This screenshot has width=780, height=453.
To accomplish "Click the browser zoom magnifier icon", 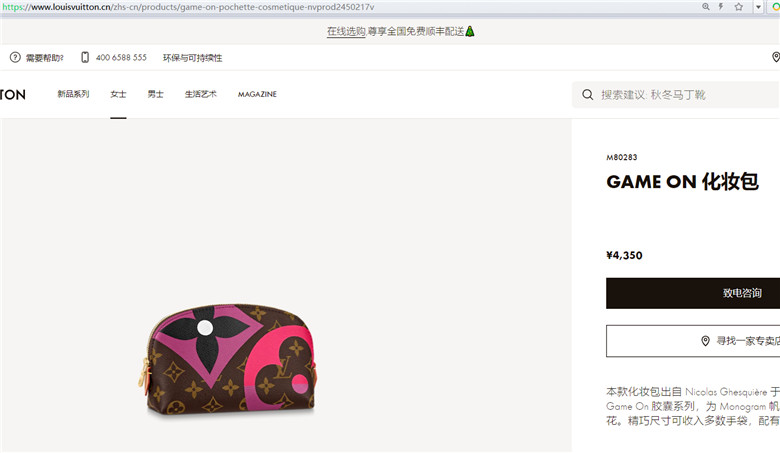I will [x=705, y=6].
